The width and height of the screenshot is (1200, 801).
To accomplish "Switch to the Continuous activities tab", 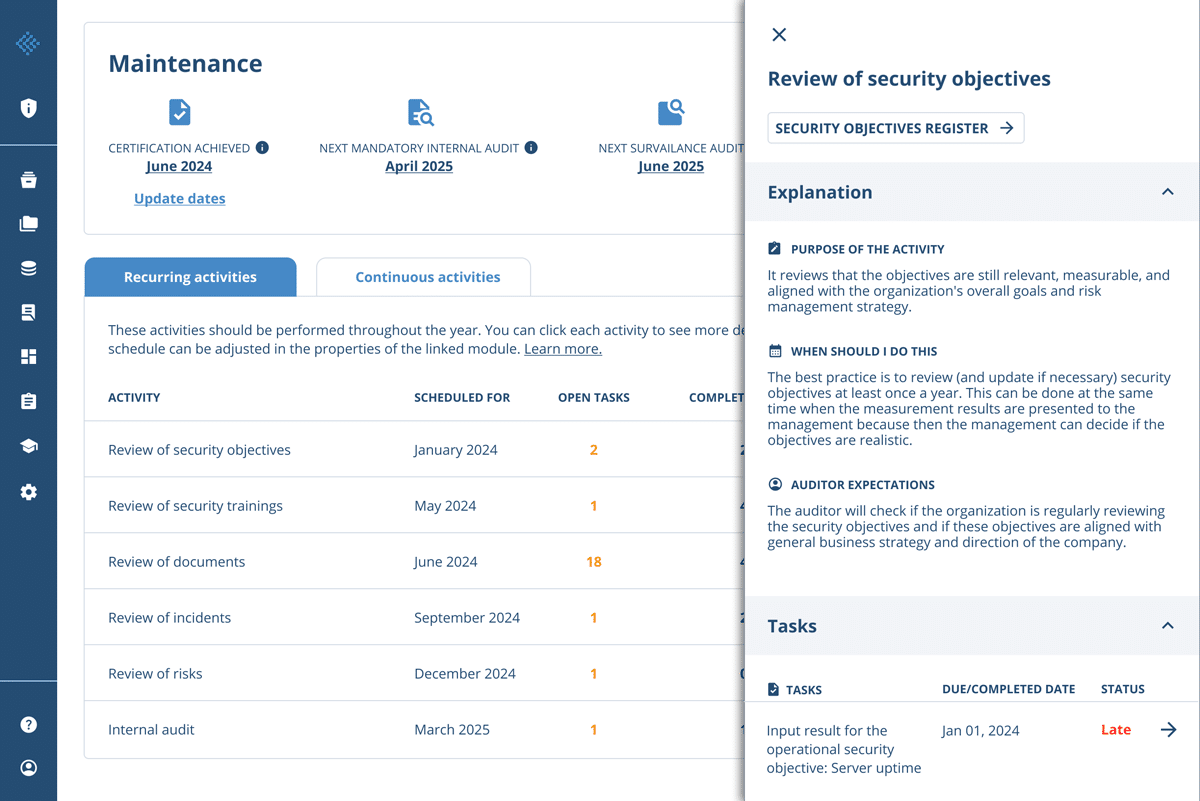I will click(x=427, y=277).
